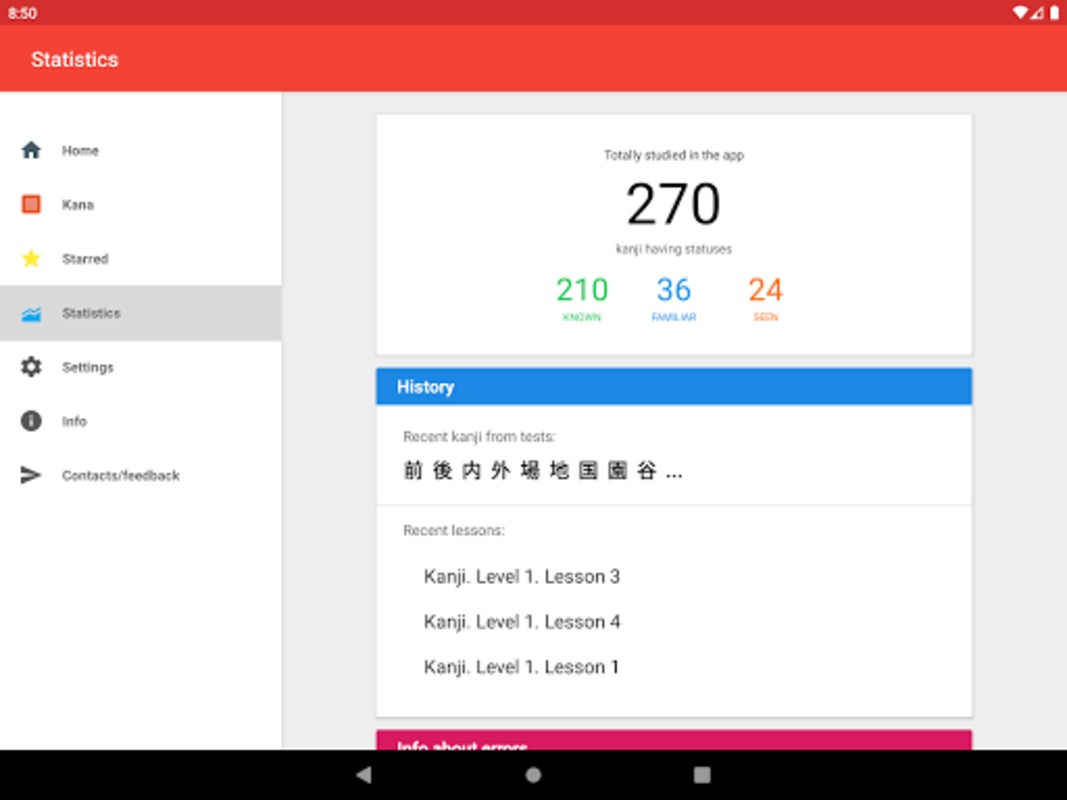Click the recent kanji row from tests
The image size is (1067, 800).
[x=674, y=455]
